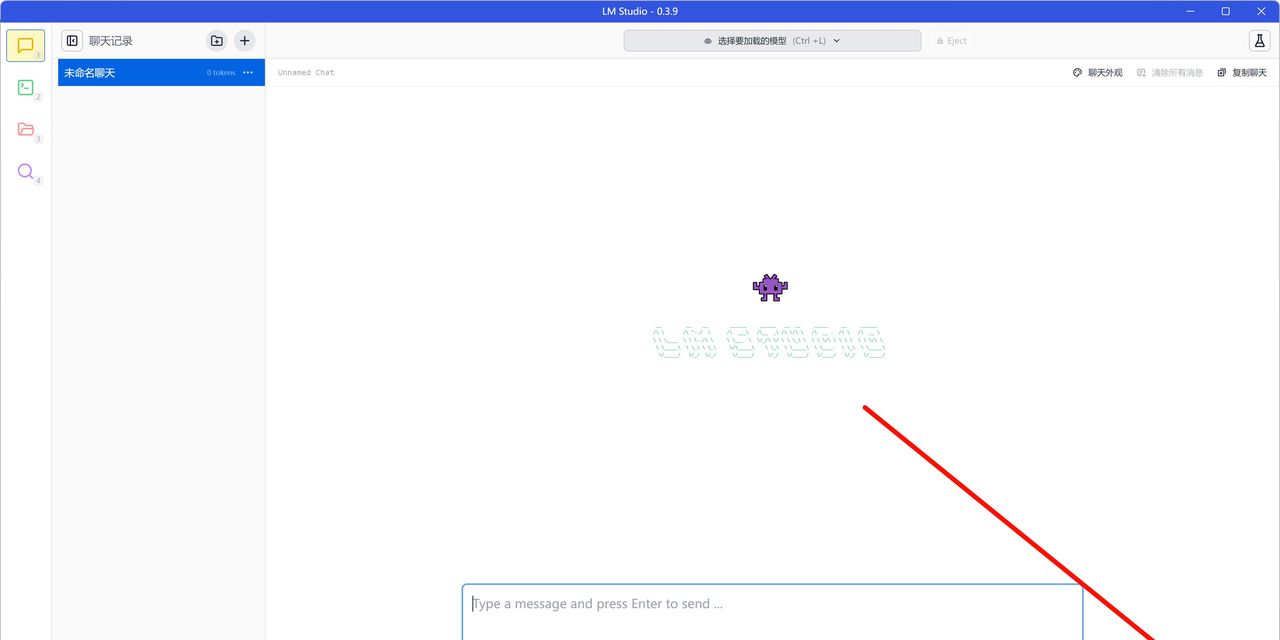Collapse the chat history sidebar panel
The height and width of the screenshot is (640, 1280).
click(x=72, y=41)
